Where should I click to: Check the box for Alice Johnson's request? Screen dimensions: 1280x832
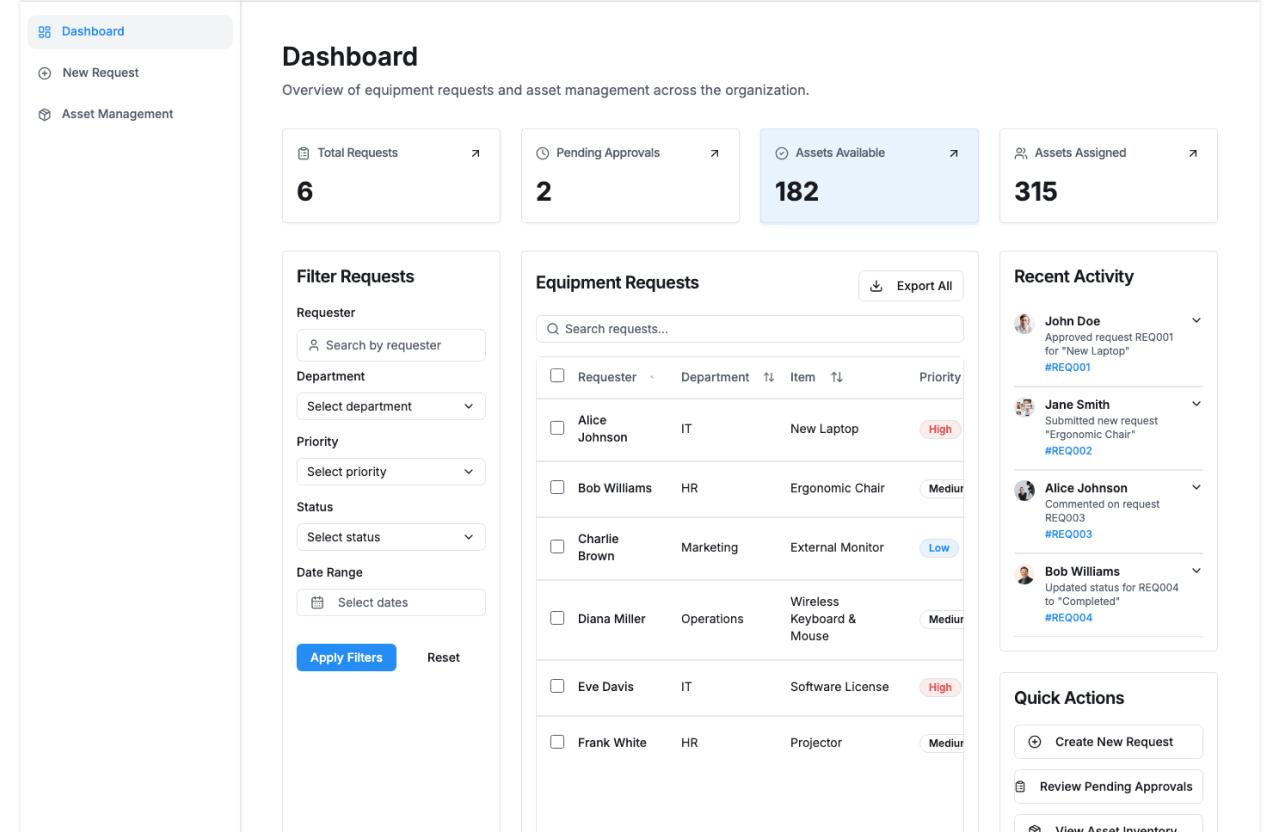[557, 428]
